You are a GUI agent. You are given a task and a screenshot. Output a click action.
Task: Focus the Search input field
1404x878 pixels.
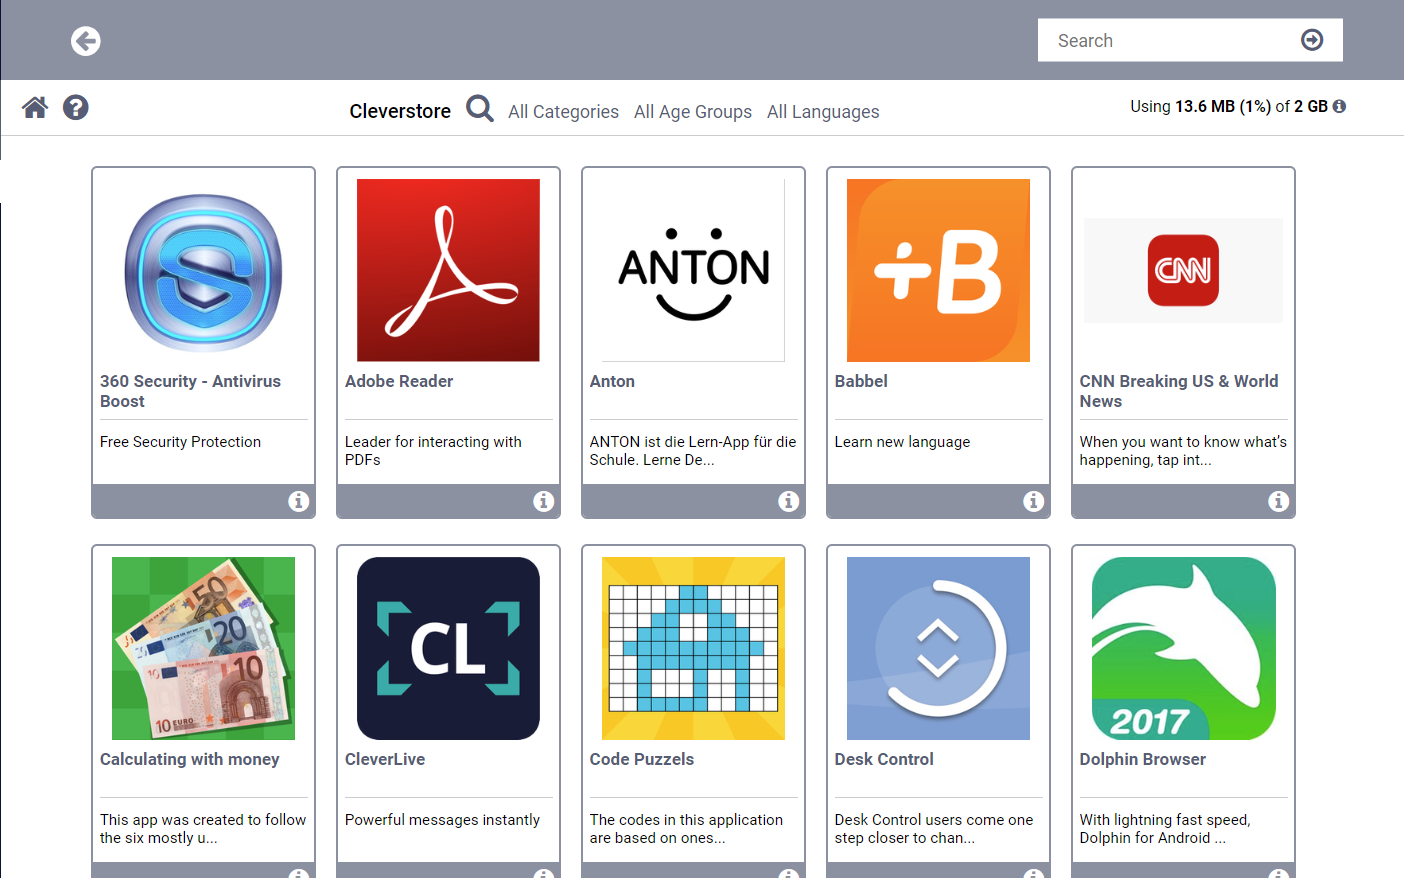coord(1170,40)
